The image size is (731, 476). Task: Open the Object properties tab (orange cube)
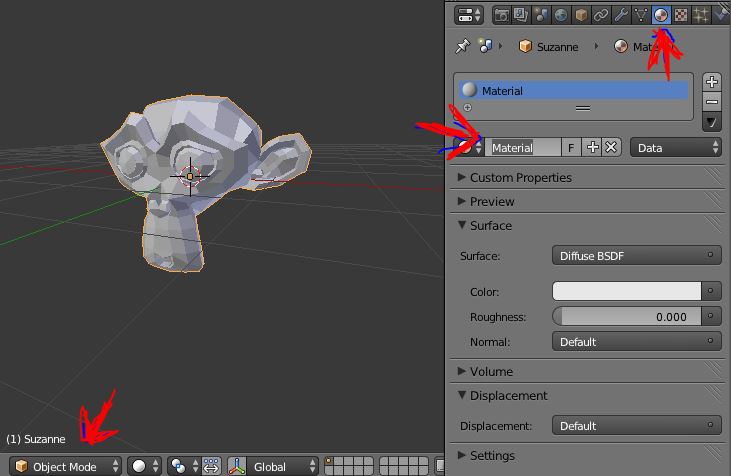coord(581,15)
